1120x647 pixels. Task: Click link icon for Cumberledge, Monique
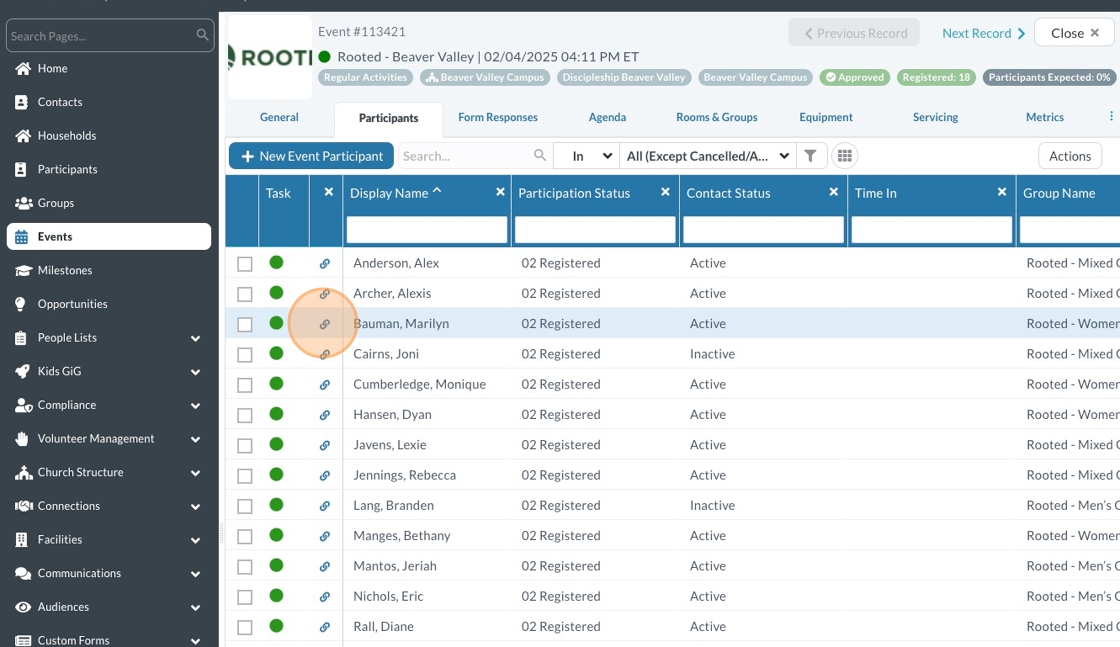click(x=325, y=385)
